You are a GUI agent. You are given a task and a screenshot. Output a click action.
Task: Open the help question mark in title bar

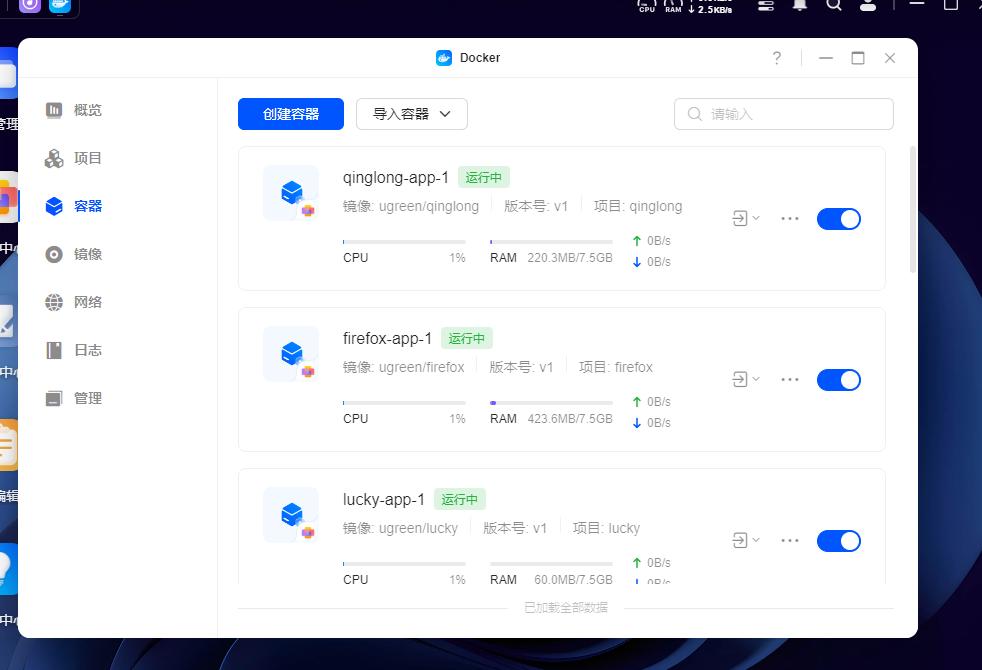(x=777, y=58)
